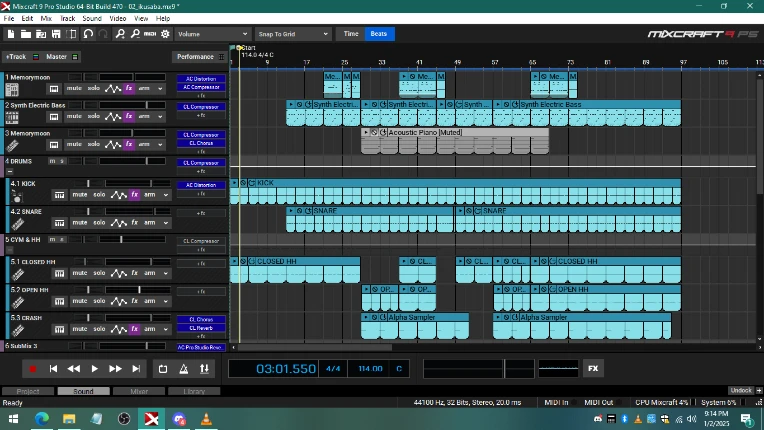Open the Snap To Grid dropdown

click(293, 34)
